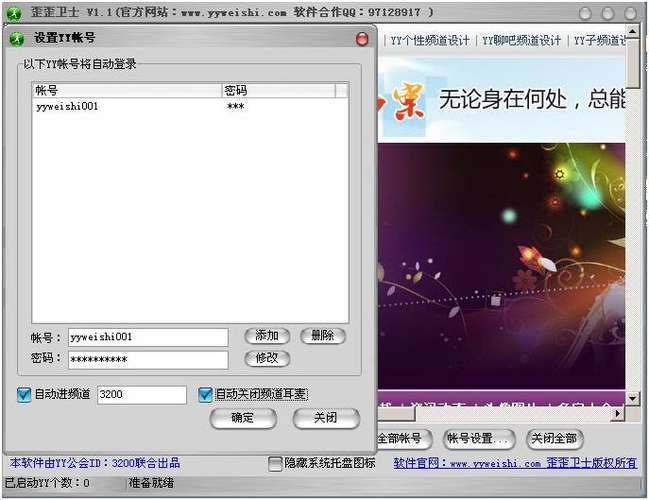Click the 添加 button
Screen dimensions: 649x500
point(267,336)
